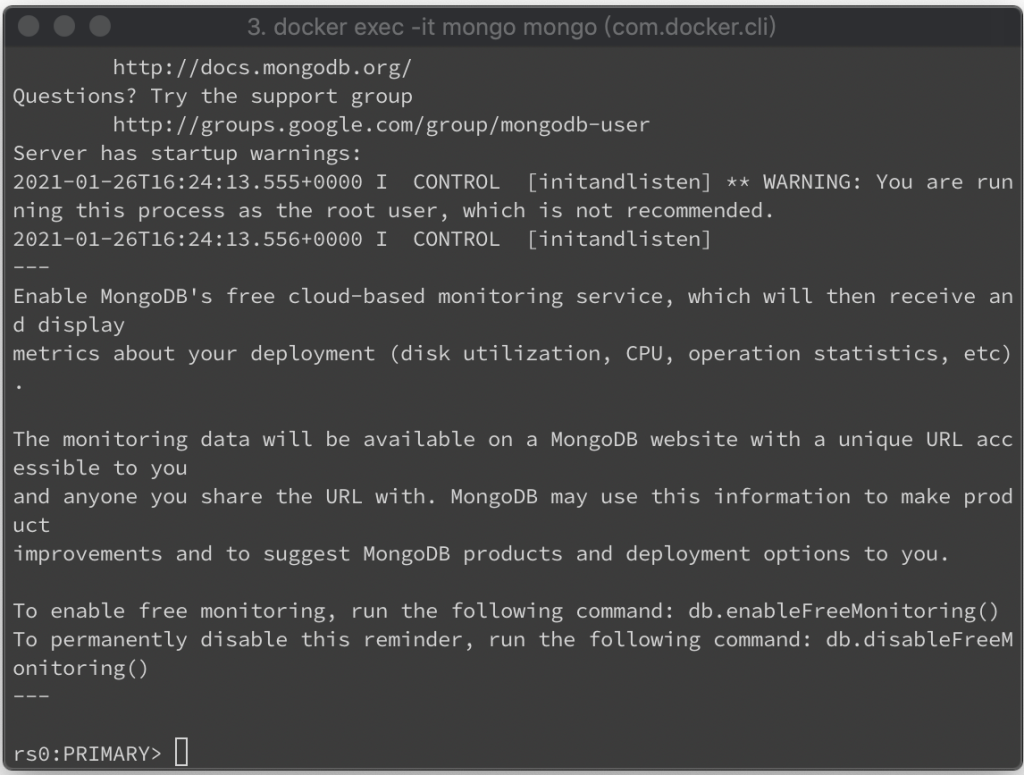Click the window close button
Viewport: 1024px width, 775px height.
pos(29,26)
